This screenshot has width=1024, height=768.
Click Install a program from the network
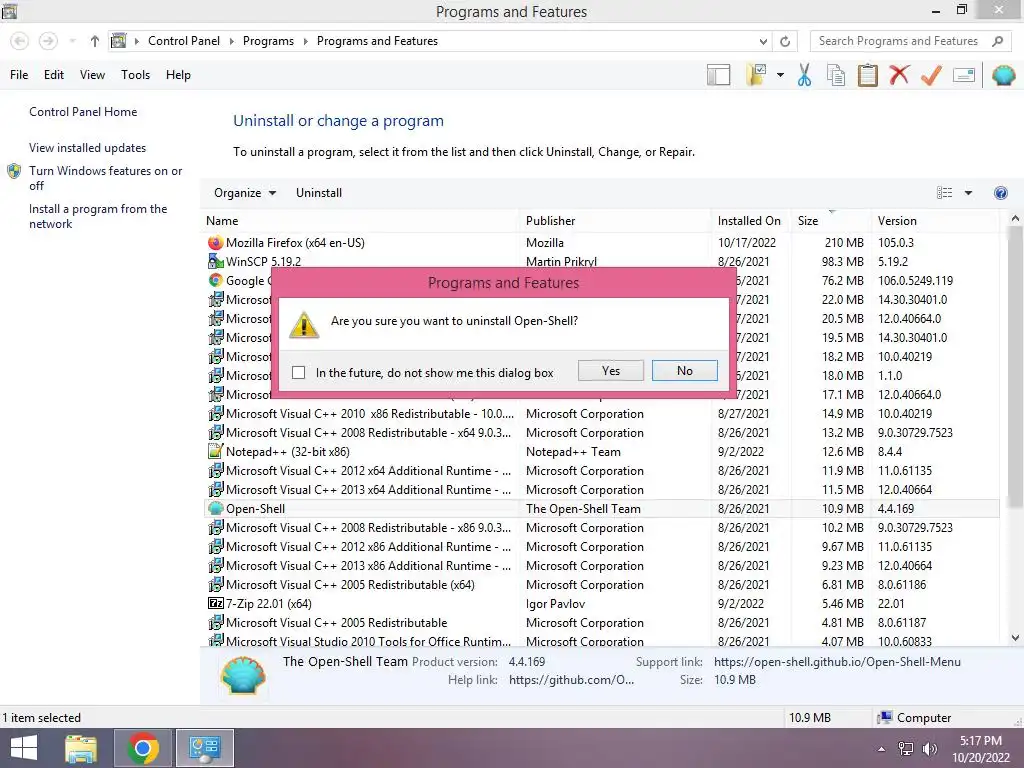[98, 216]
